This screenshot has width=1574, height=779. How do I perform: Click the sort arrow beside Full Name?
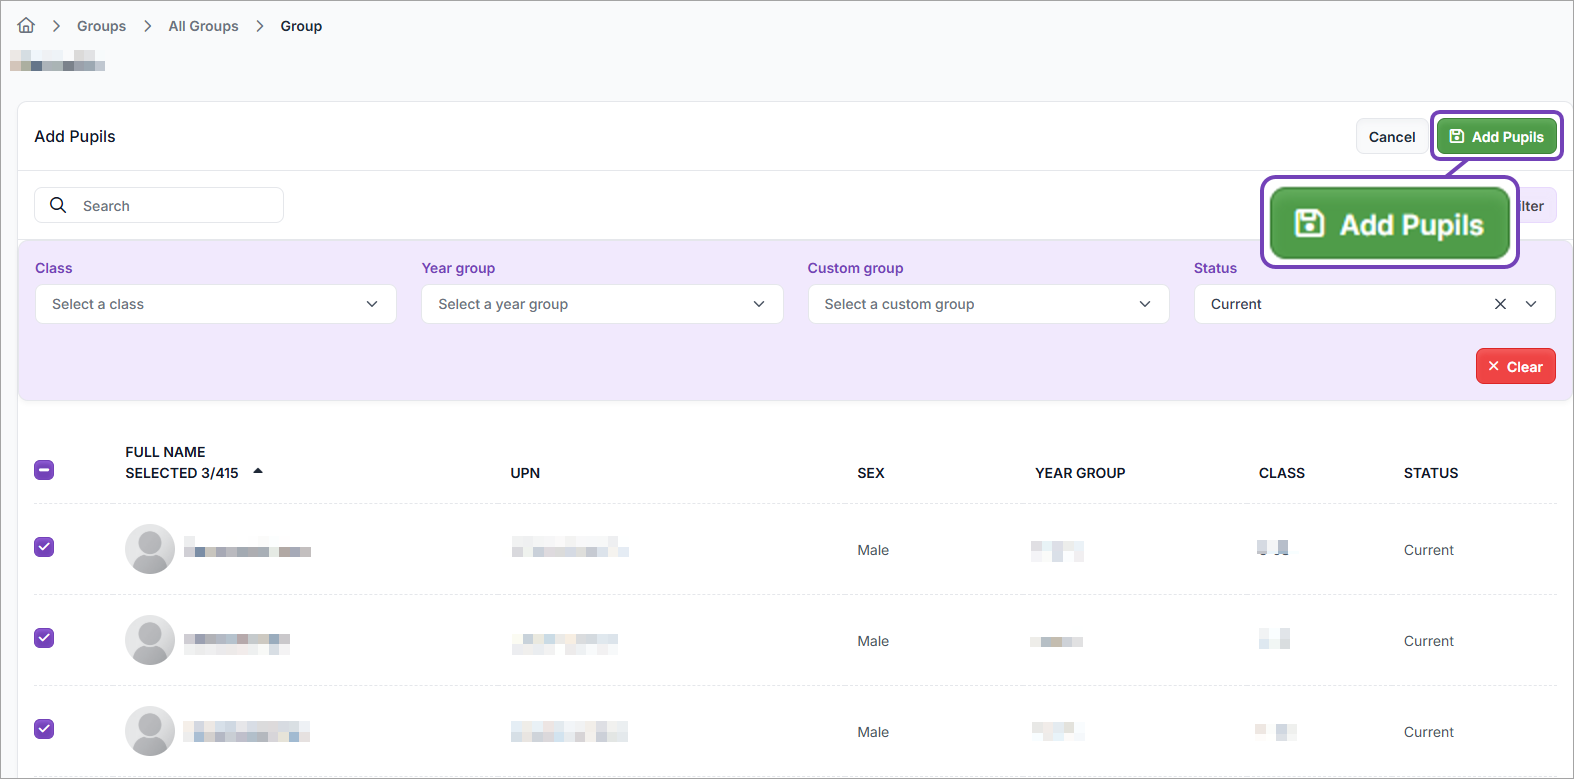[x=258, y=471]
